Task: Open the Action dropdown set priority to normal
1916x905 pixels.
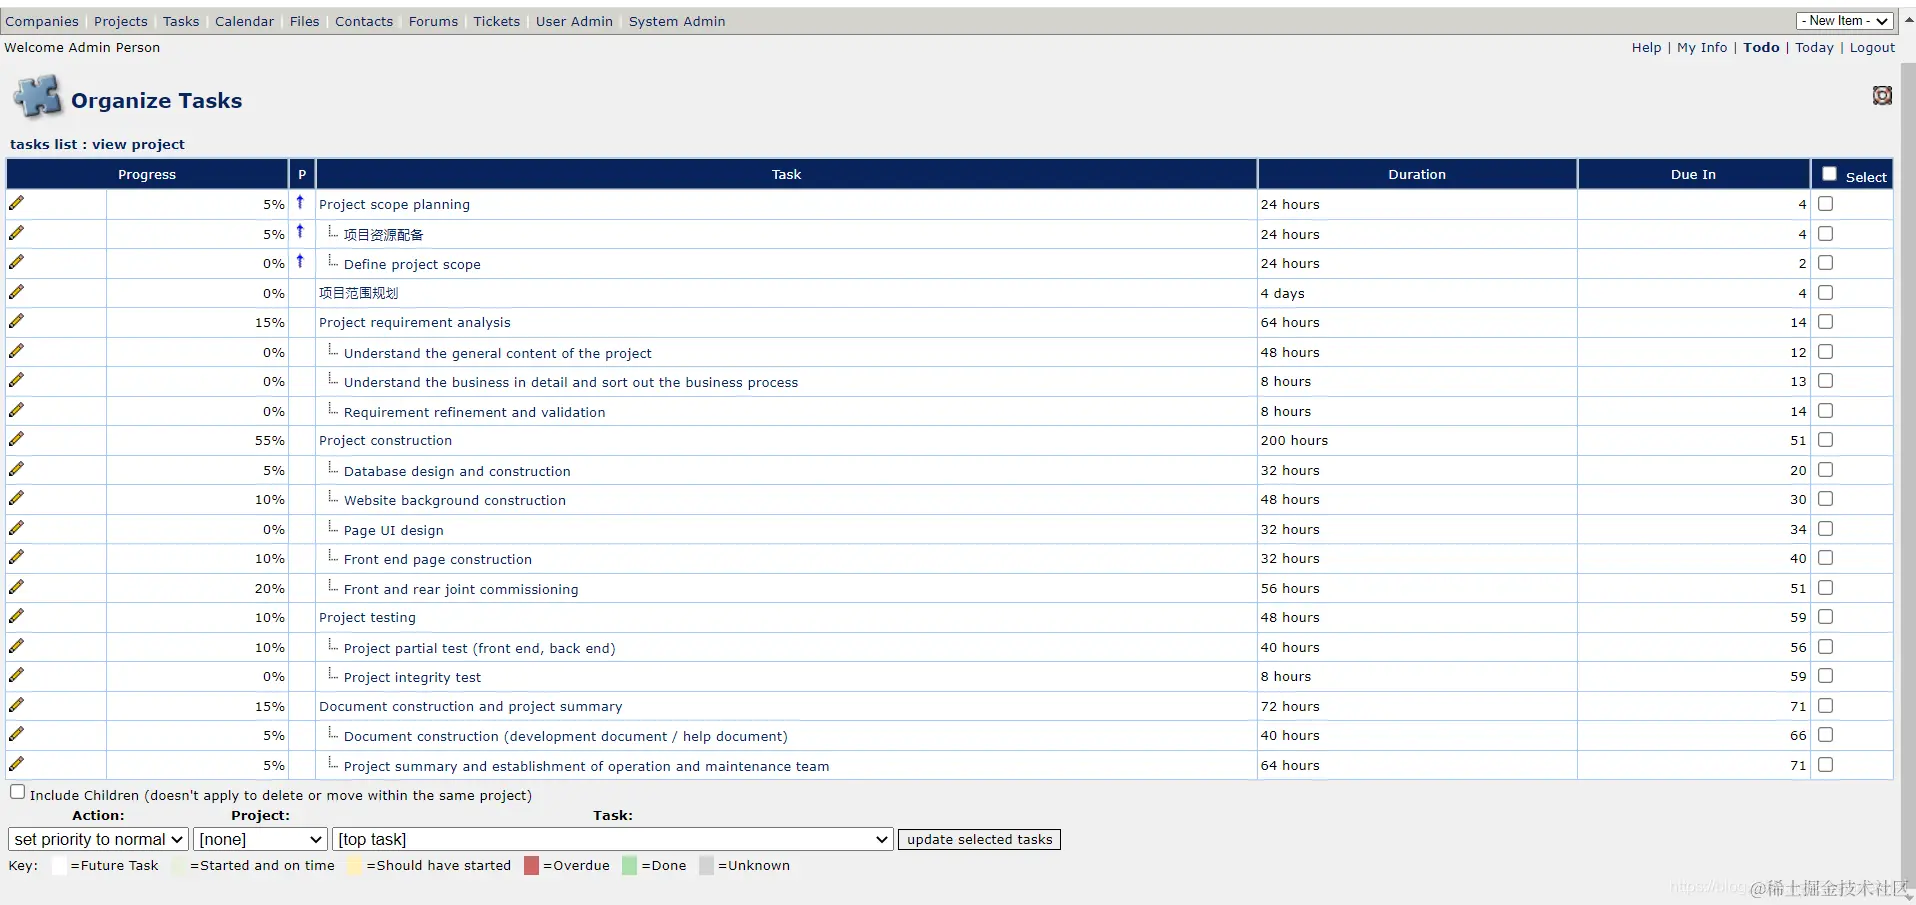Action: [x=98, y=840]
